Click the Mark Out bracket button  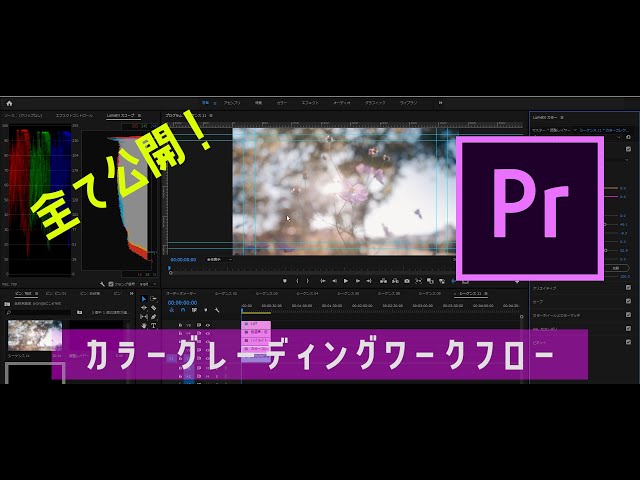click(x=307, y=281)
